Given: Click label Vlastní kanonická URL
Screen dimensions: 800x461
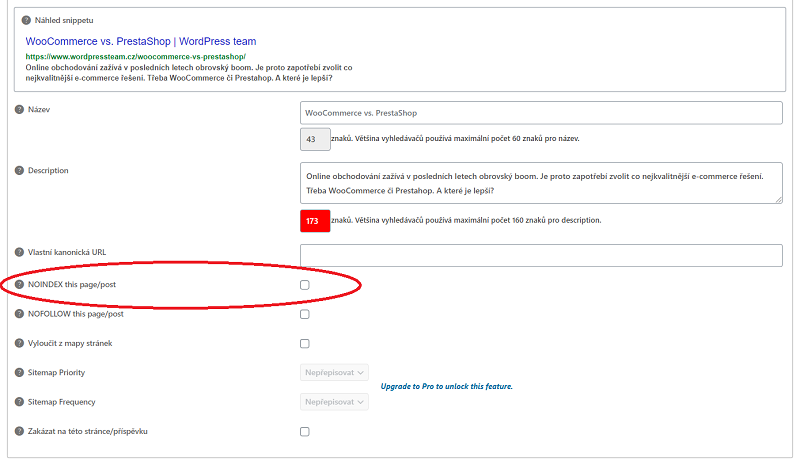Looking at the screenshot, I should (x=67, y=252).
